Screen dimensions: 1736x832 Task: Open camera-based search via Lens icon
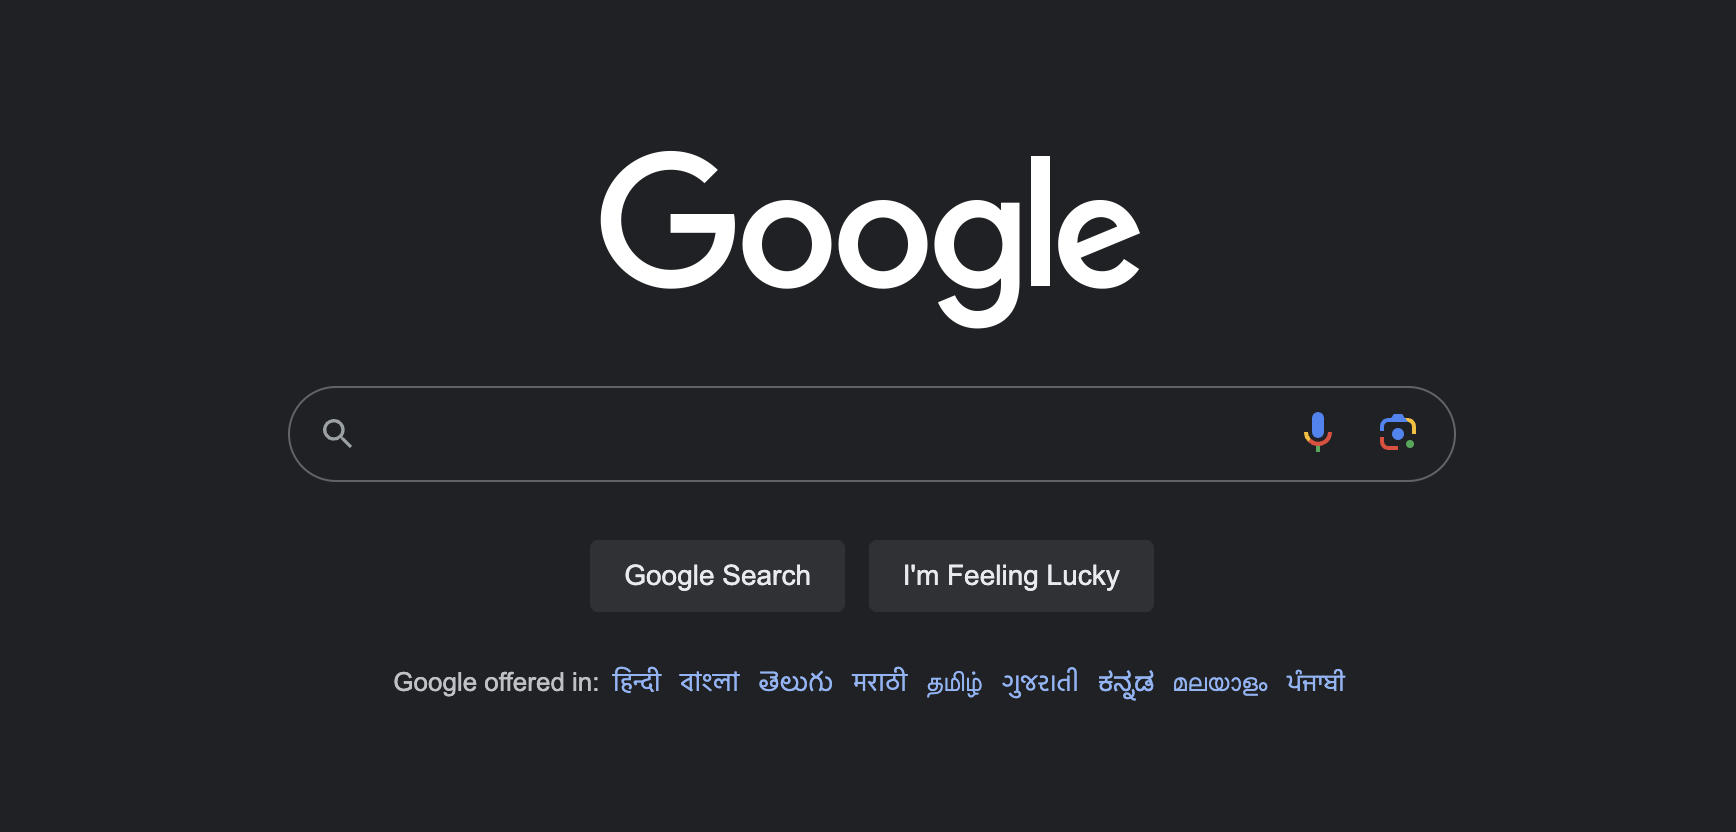tap(1398, 433)
